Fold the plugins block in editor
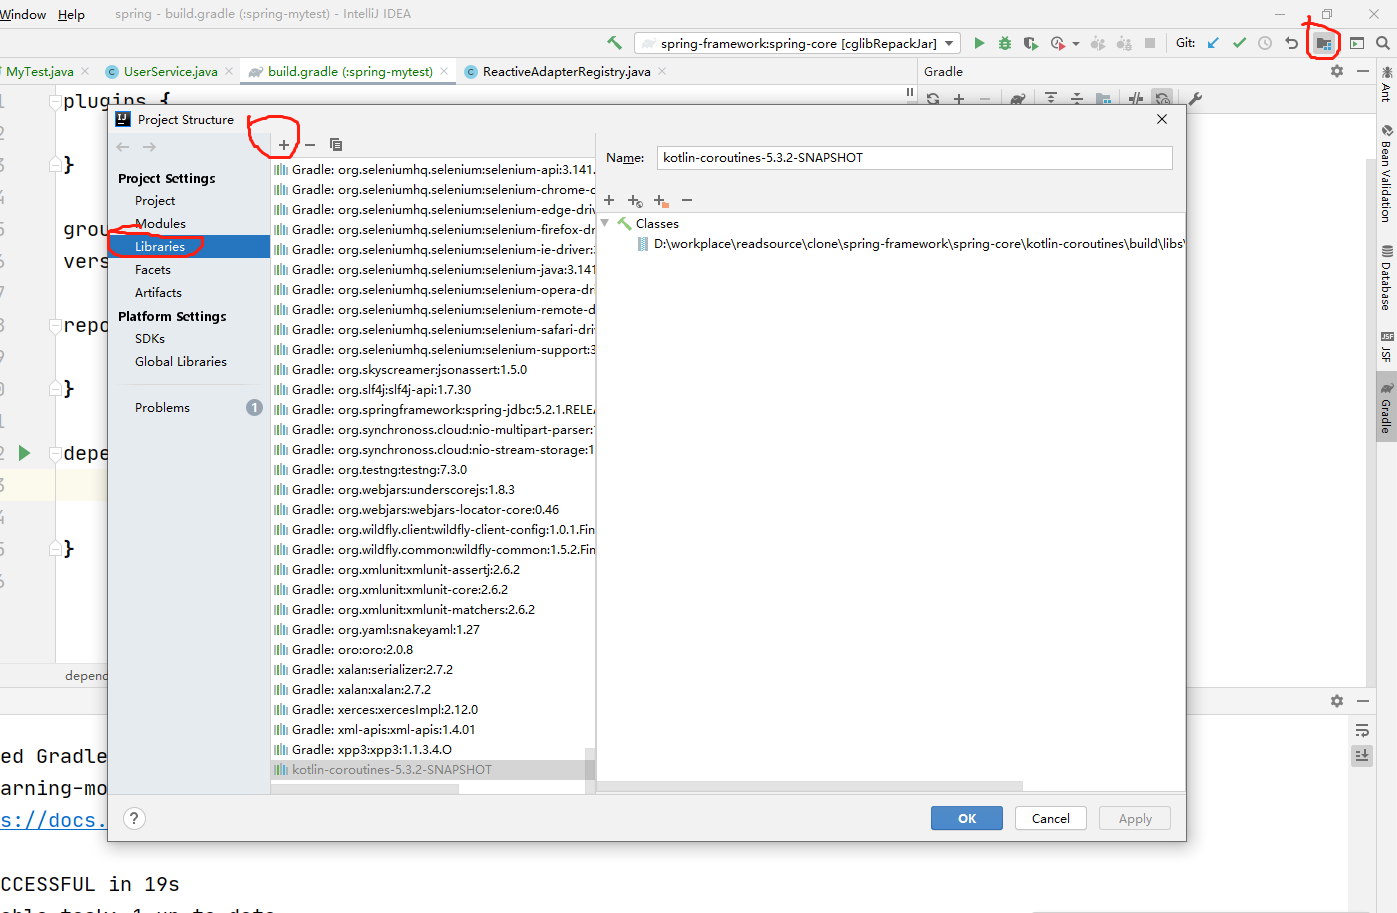1397x913 pixels. coord(55,101)
